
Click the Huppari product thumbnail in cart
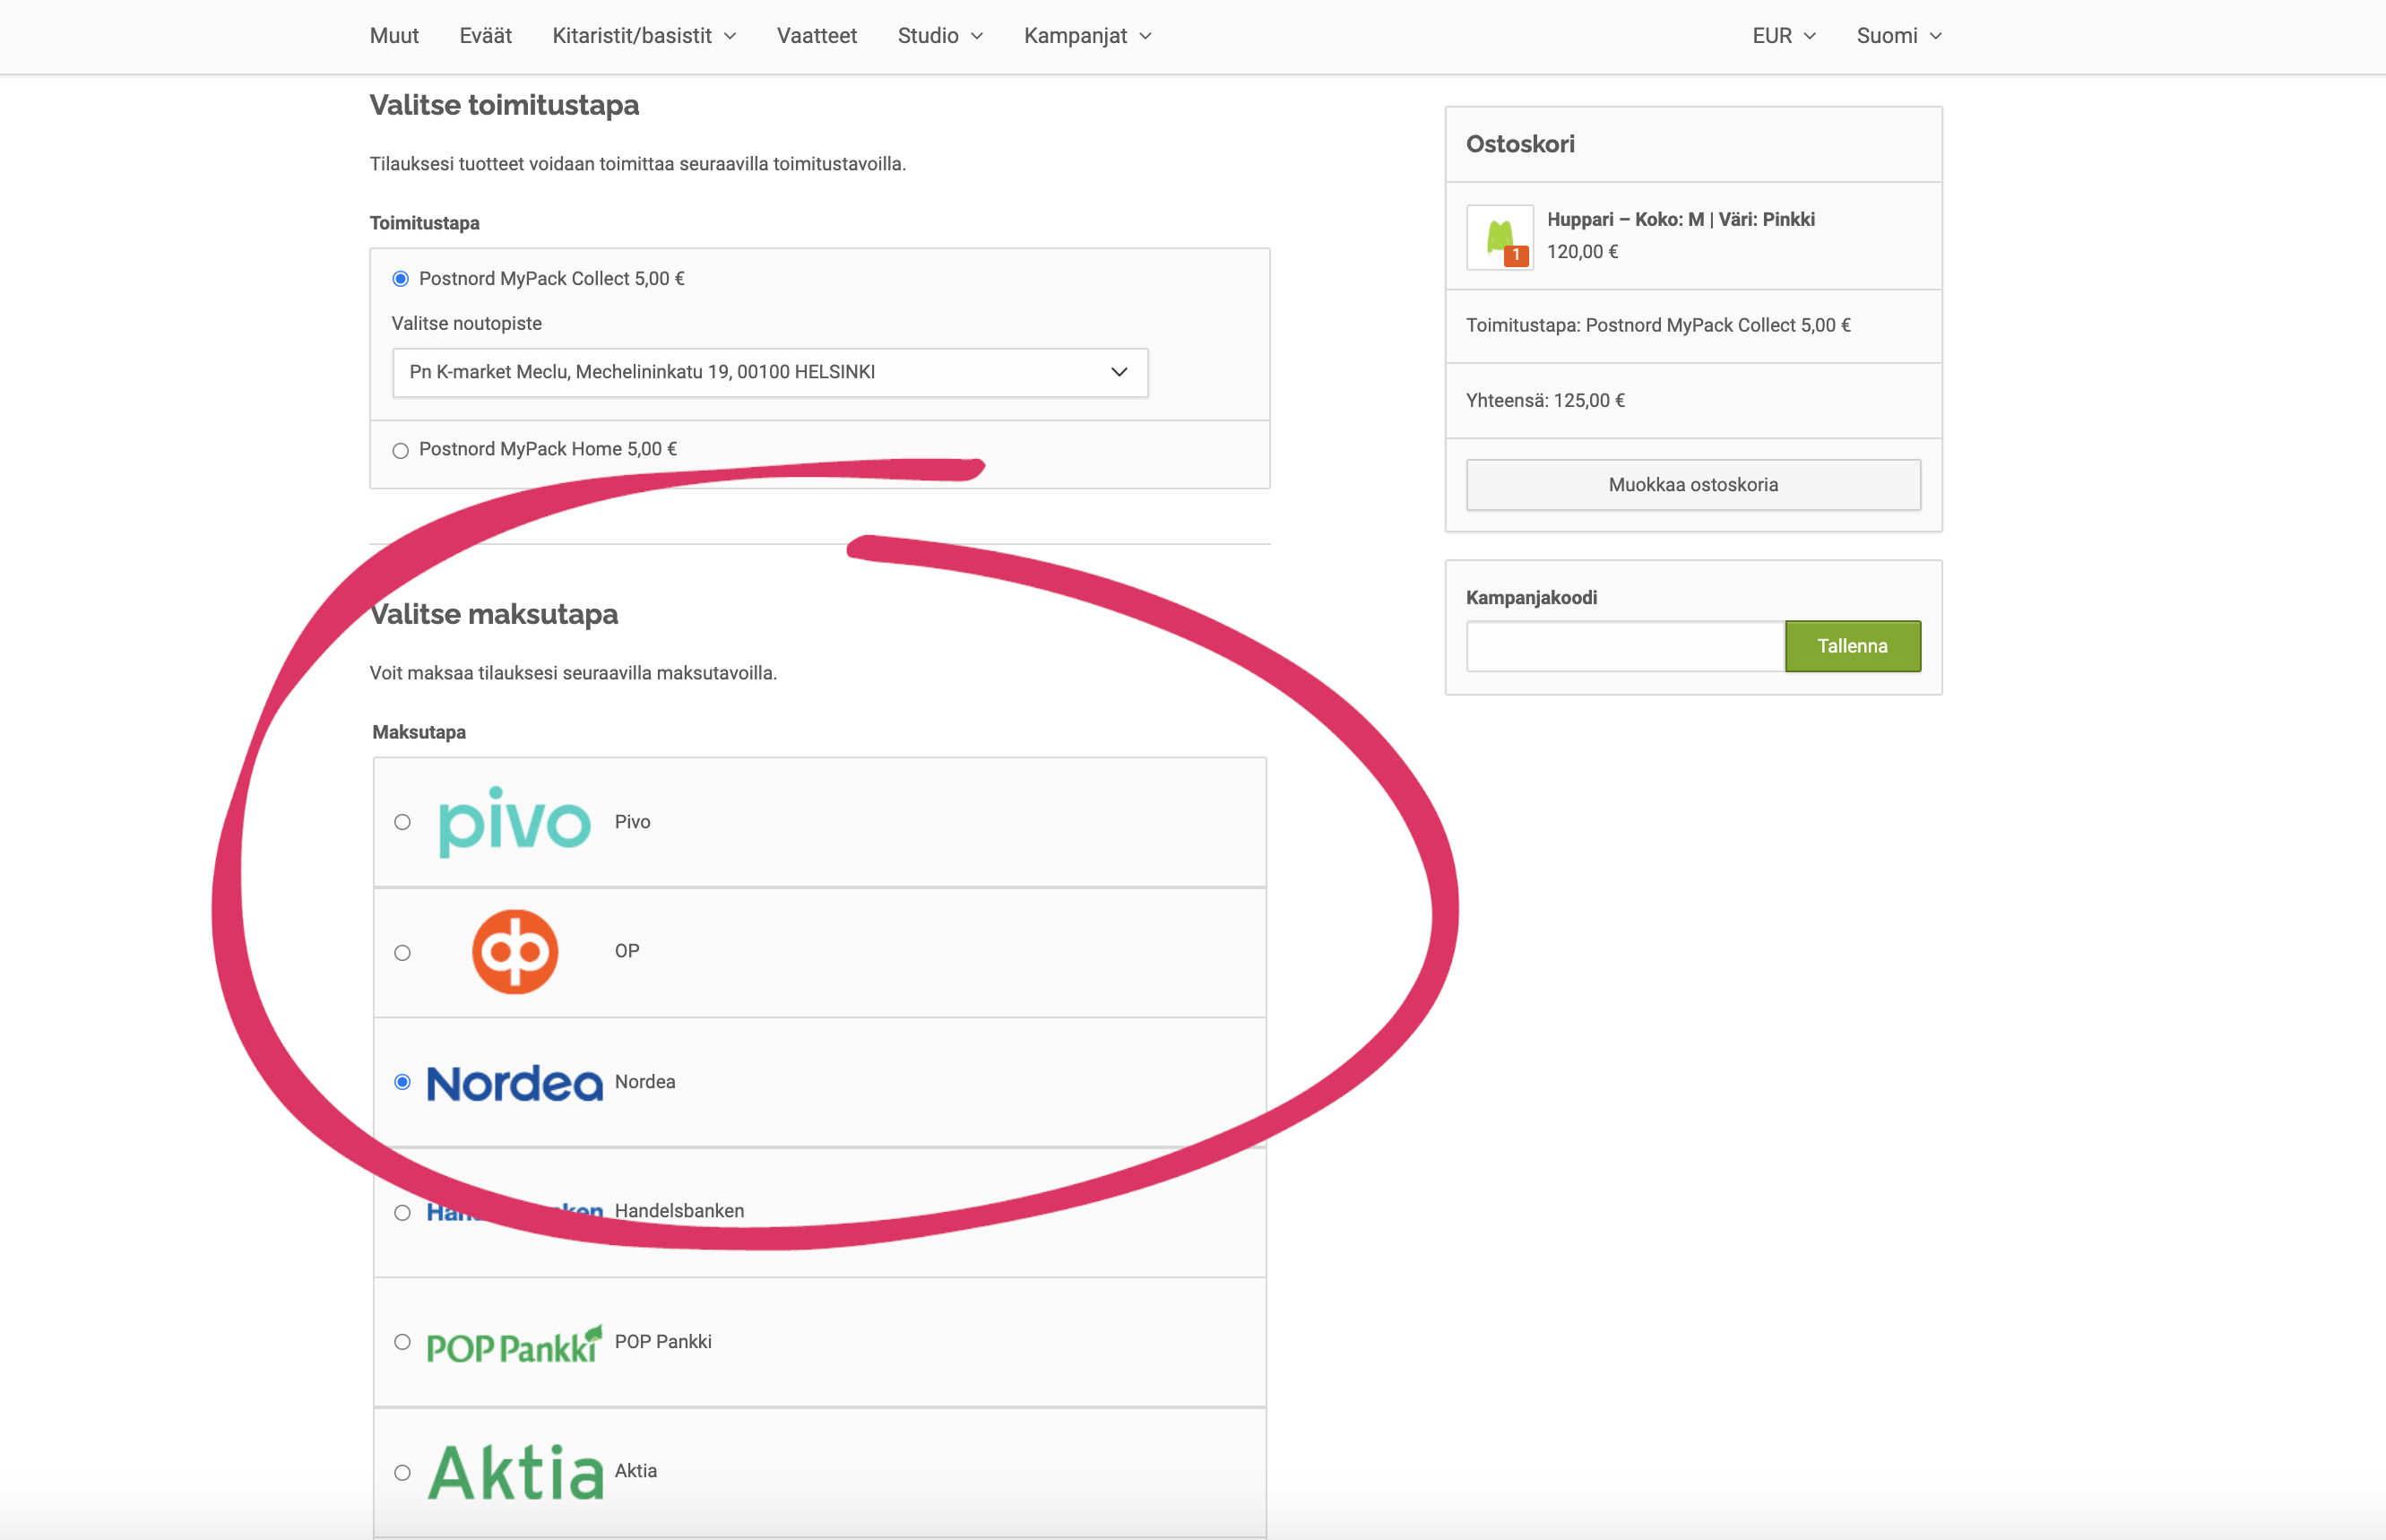1499,238
